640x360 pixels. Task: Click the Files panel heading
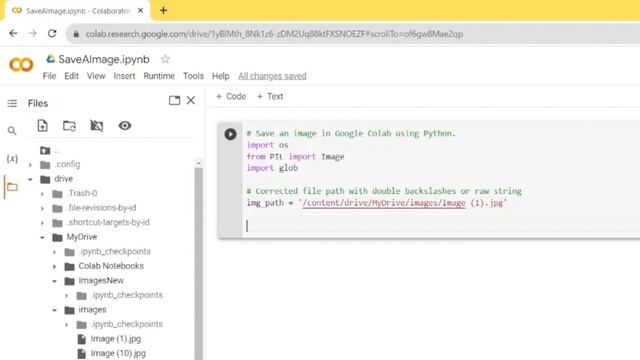pos(38,103)
